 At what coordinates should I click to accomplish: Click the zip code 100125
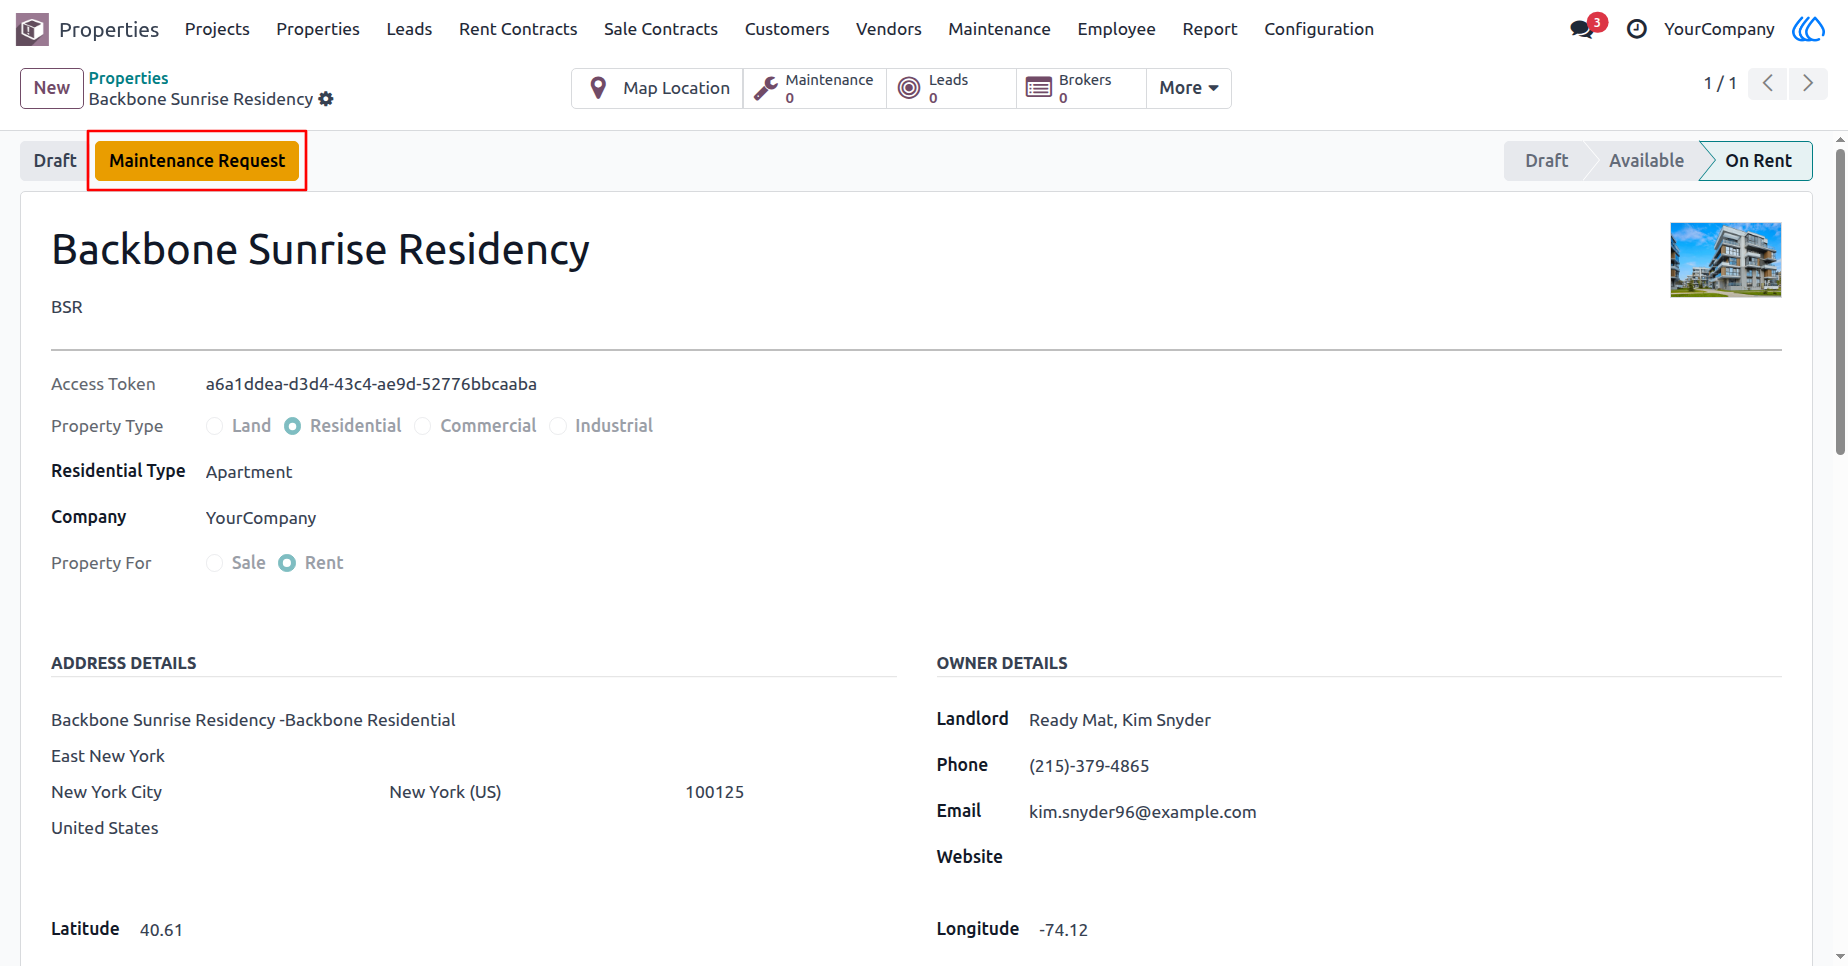click(714, 792)
